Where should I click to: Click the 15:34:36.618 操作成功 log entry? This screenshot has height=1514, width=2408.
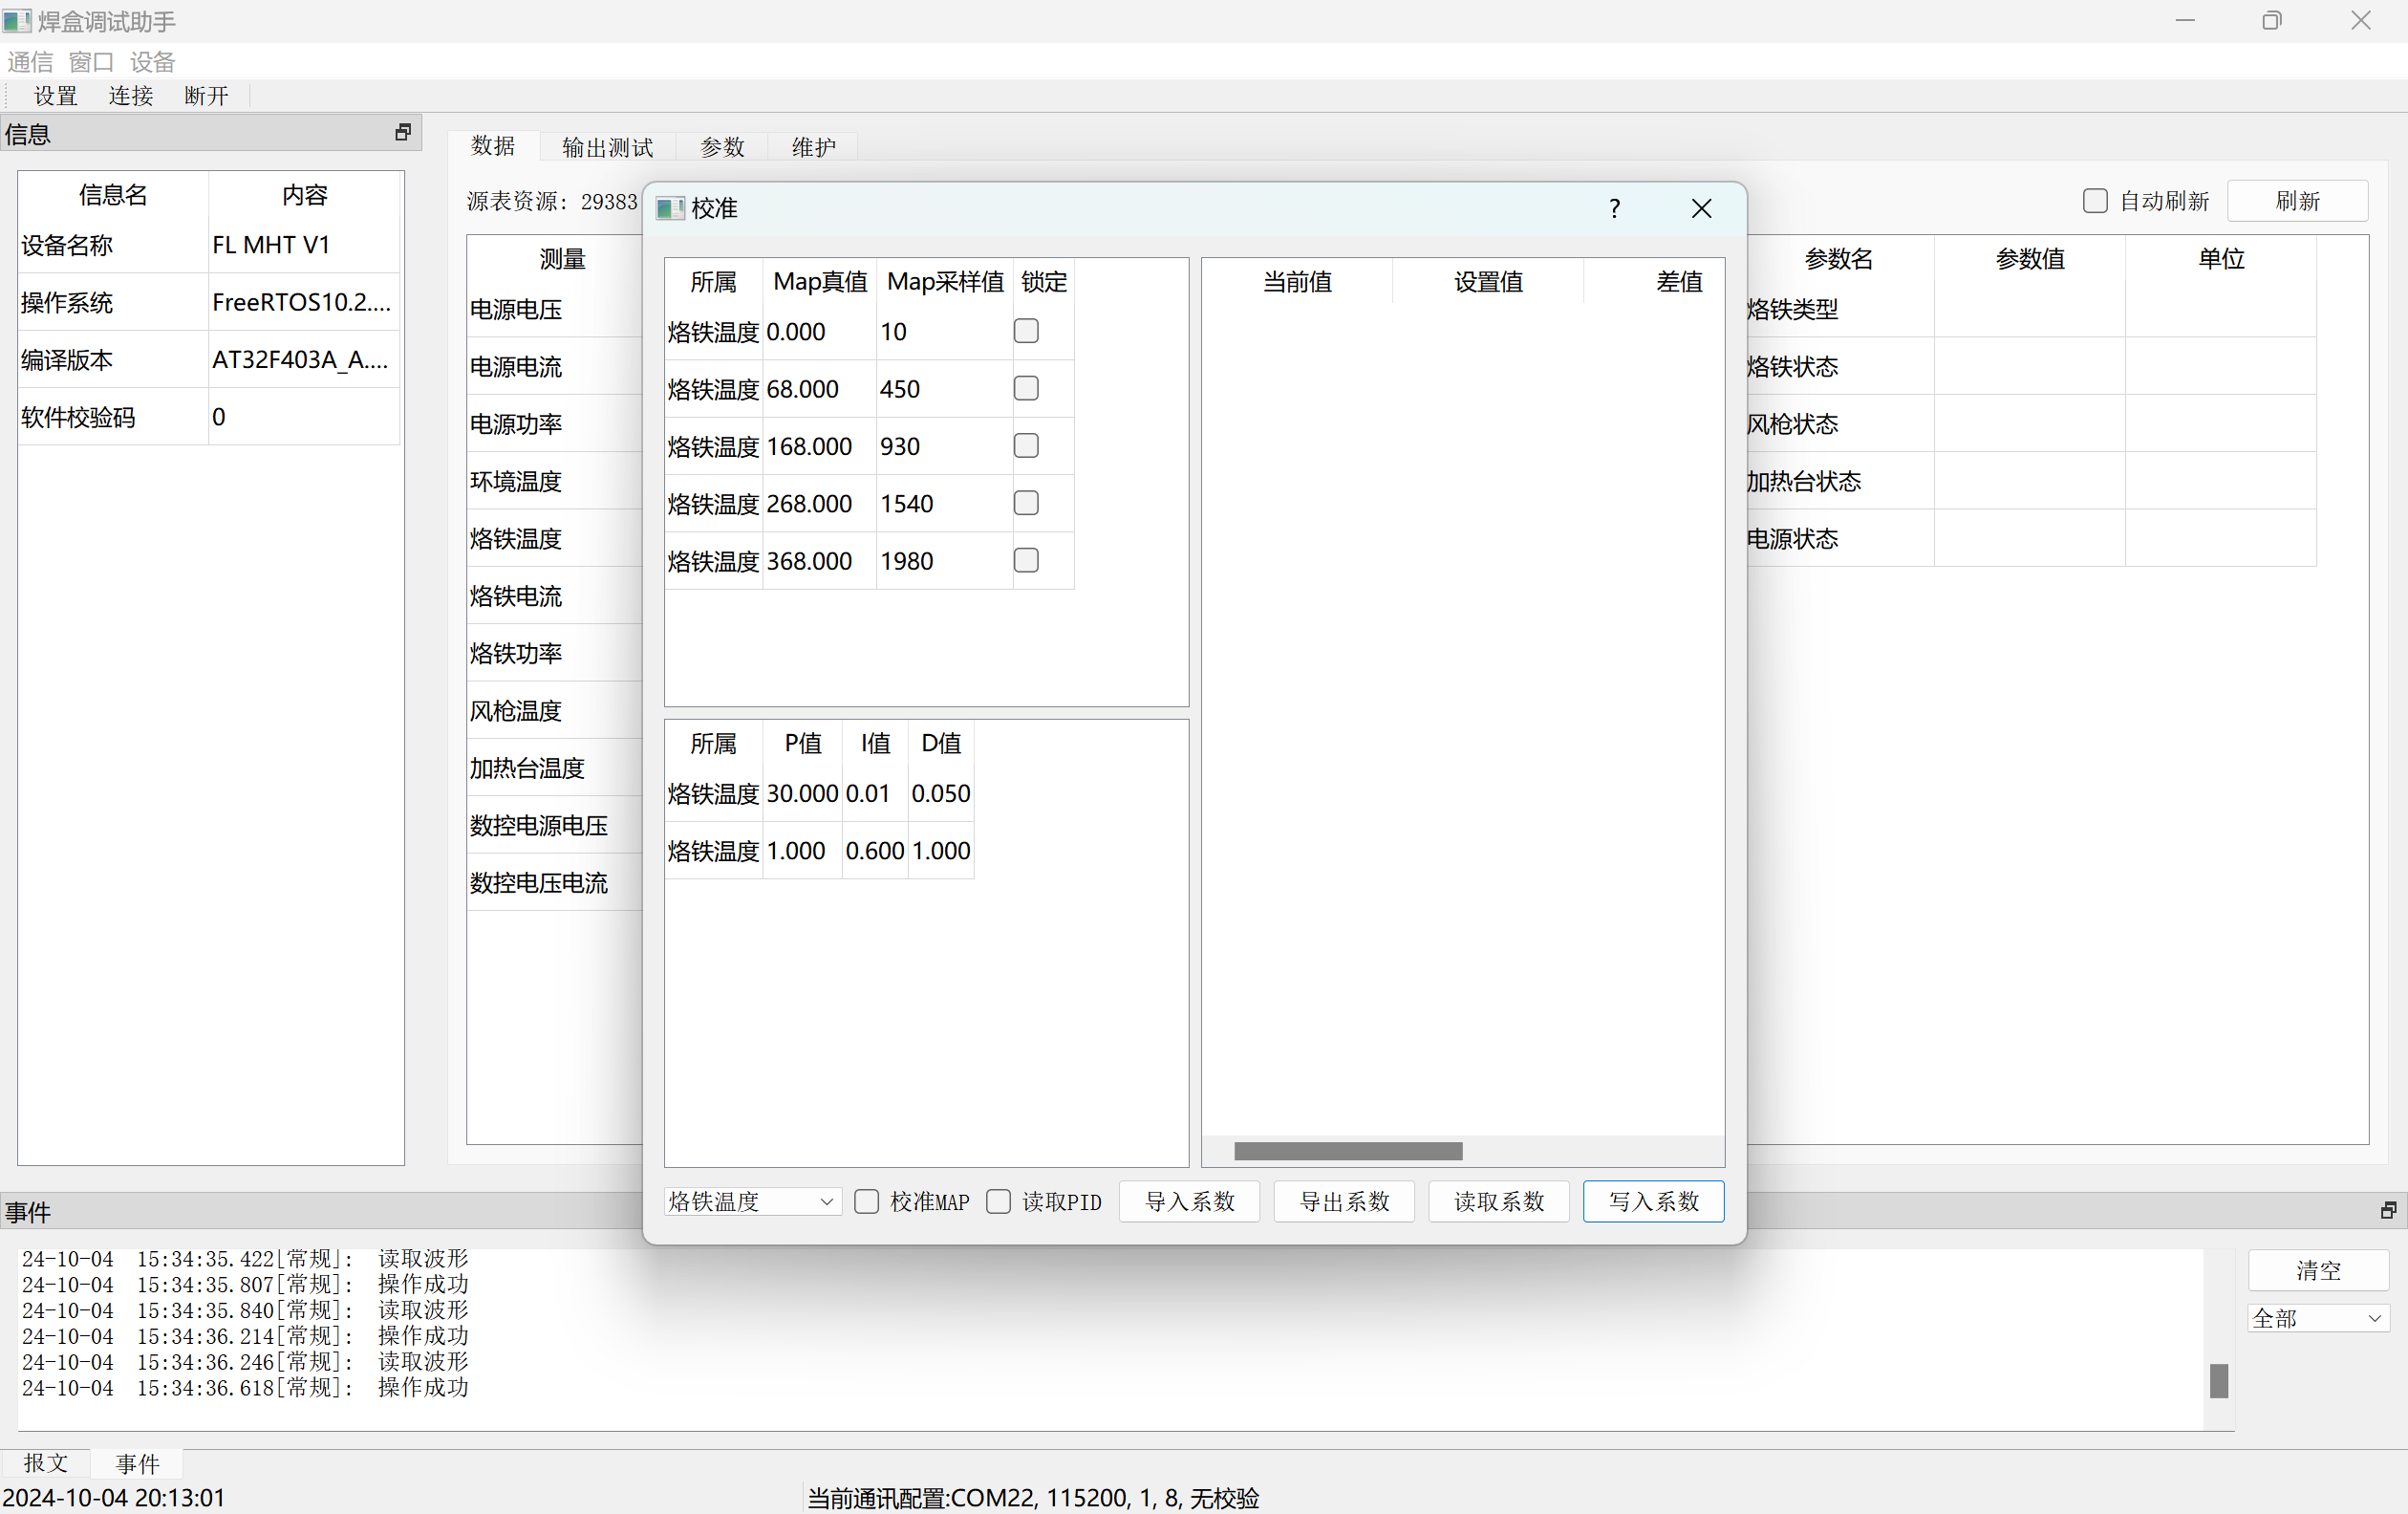pos(245,1387)
